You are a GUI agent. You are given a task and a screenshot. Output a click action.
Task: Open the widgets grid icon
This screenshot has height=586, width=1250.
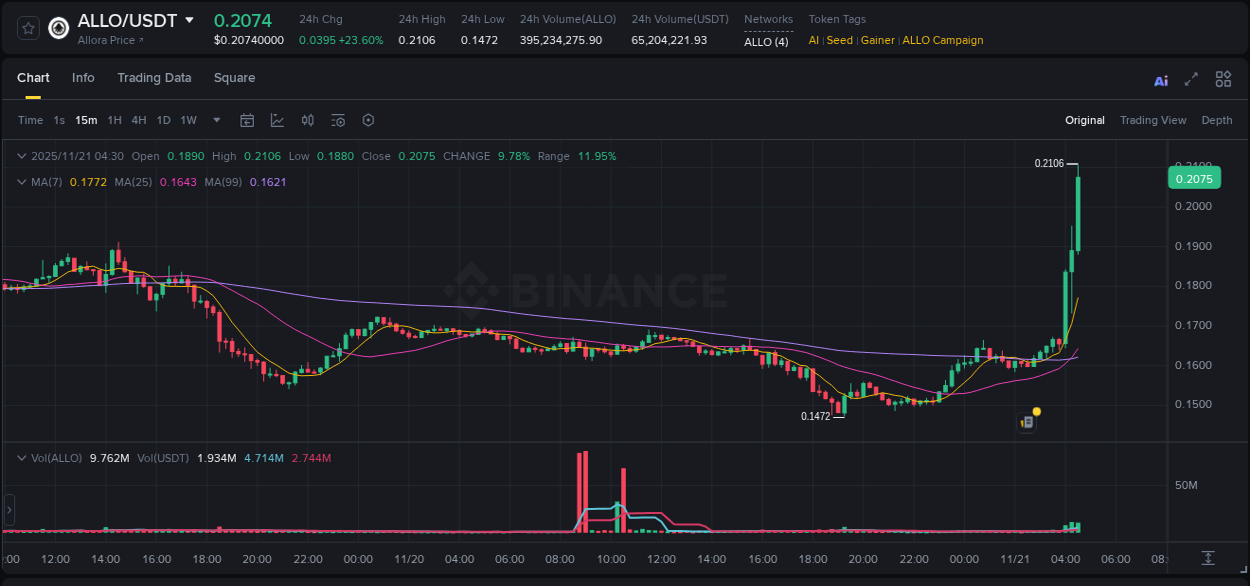(x=1223, y=78)
